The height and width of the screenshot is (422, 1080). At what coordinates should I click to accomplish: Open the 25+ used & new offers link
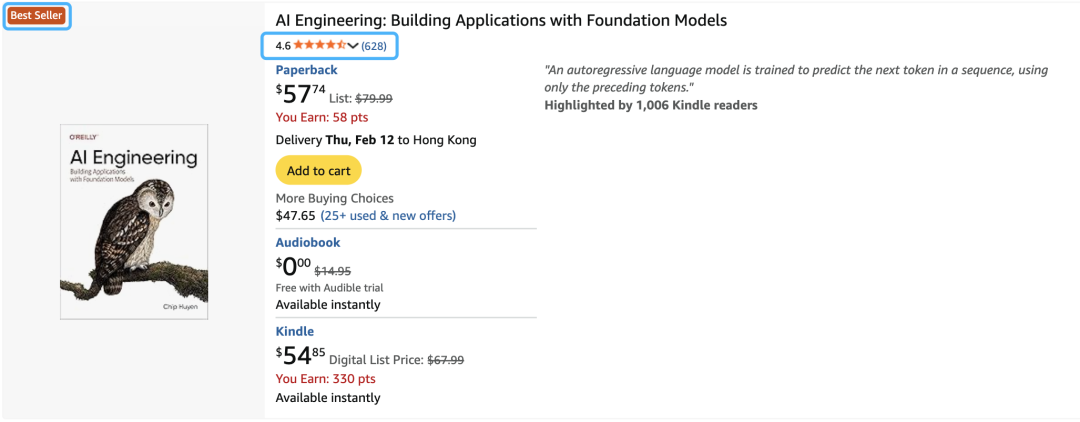click(x=388, y=215)
